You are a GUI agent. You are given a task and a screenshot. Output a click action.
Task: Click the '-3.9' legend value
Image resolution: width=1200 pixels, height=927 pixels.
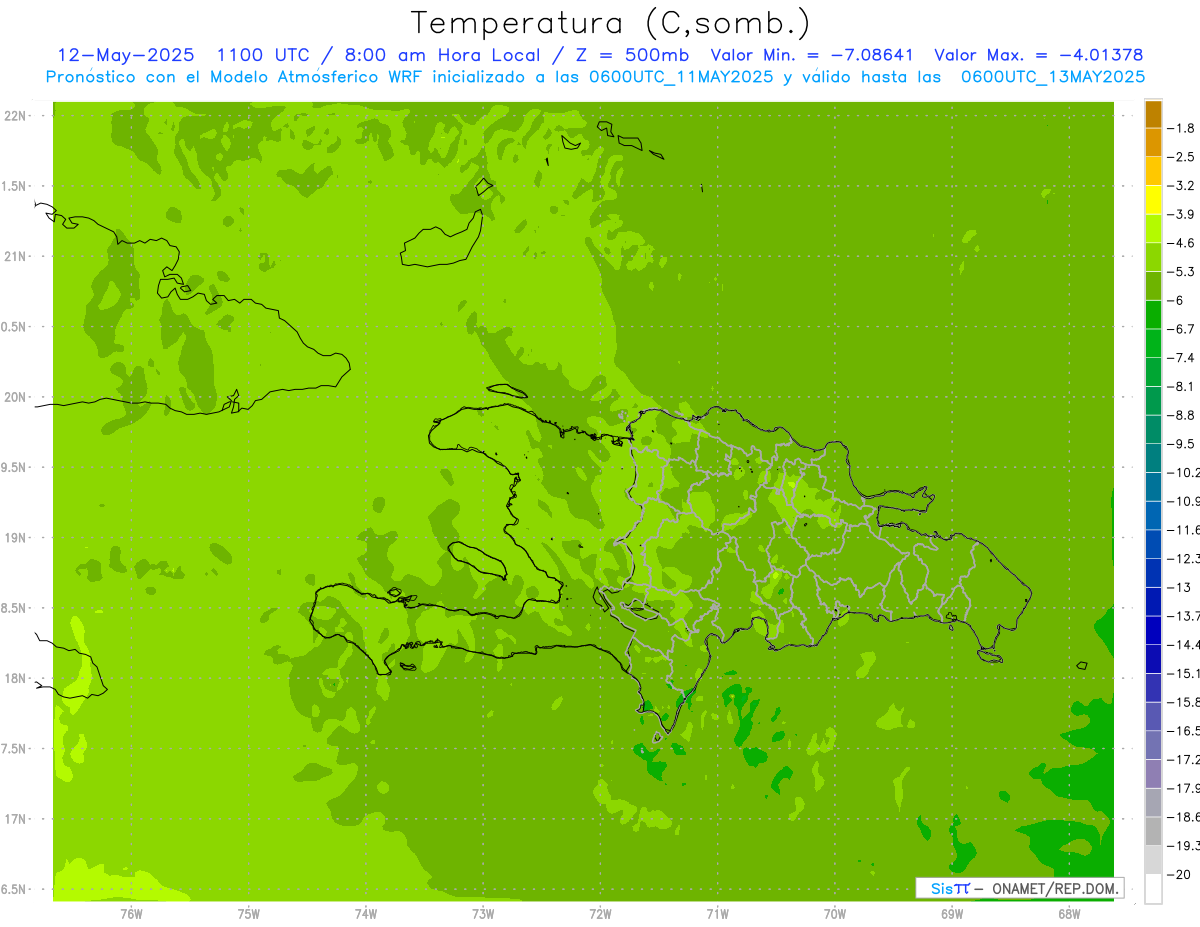tap(1181, 214)
